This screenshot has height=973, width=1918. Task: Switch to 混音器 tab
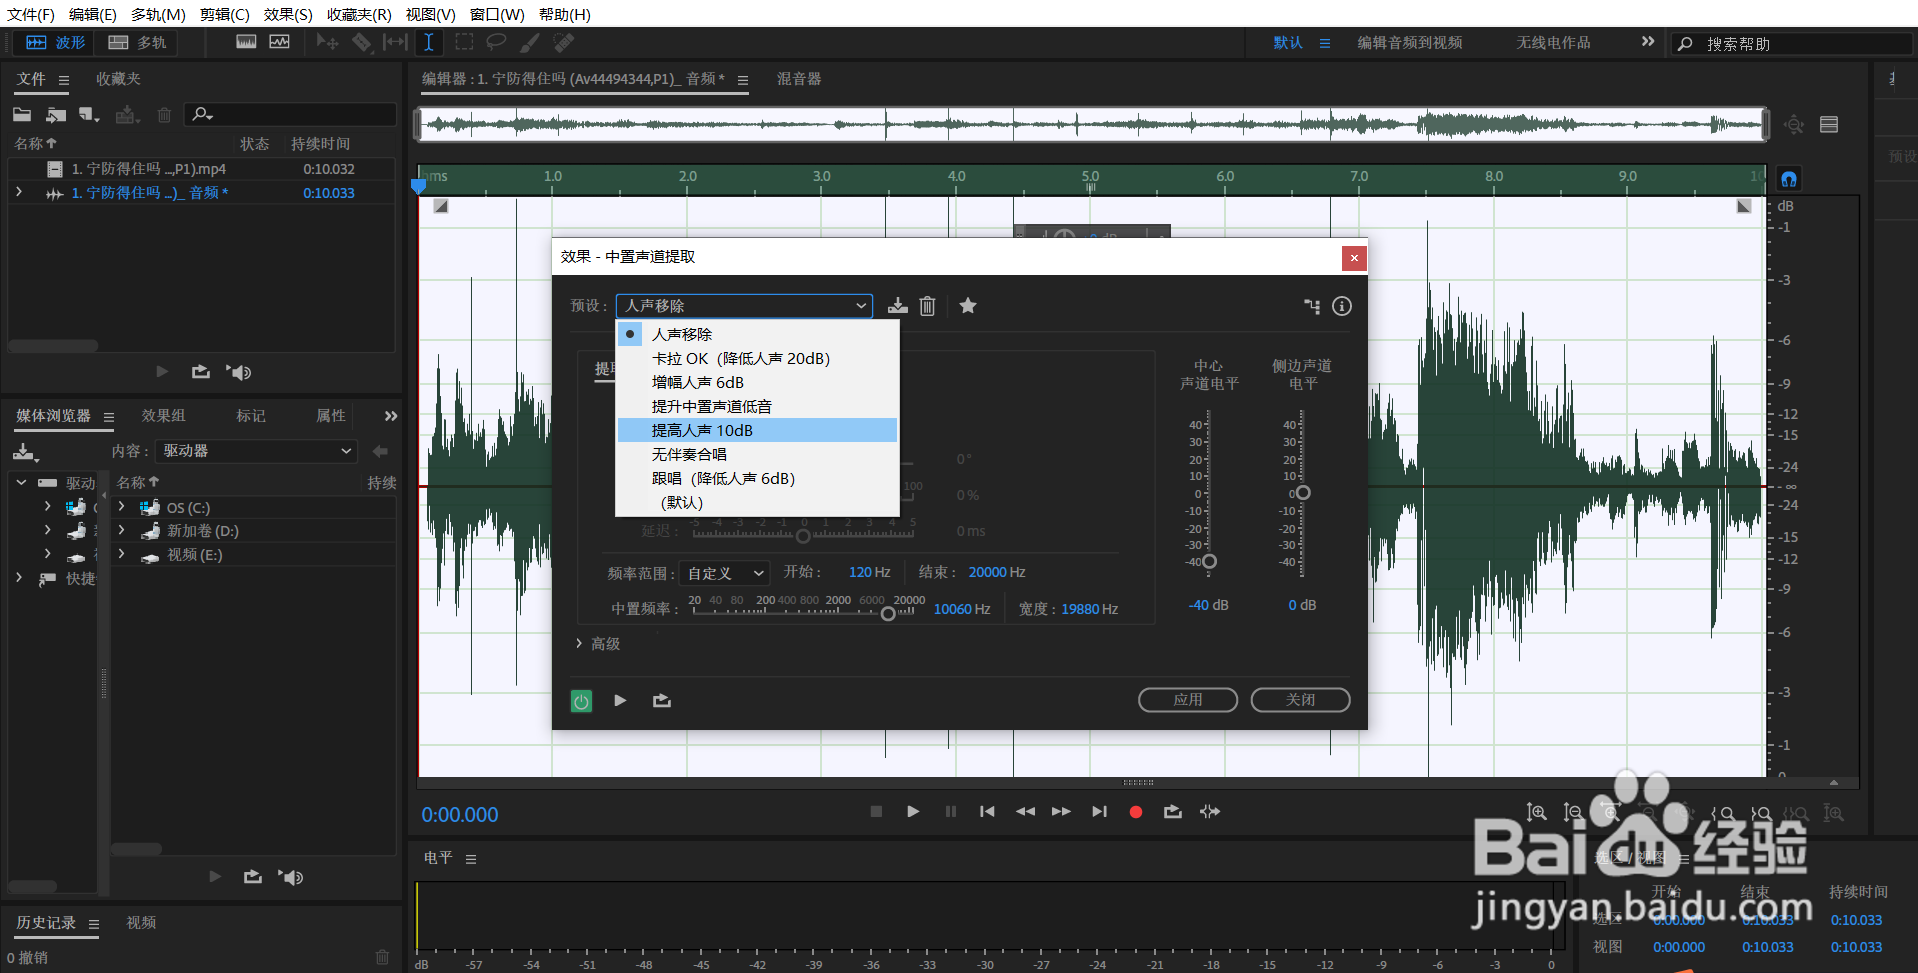799,79
